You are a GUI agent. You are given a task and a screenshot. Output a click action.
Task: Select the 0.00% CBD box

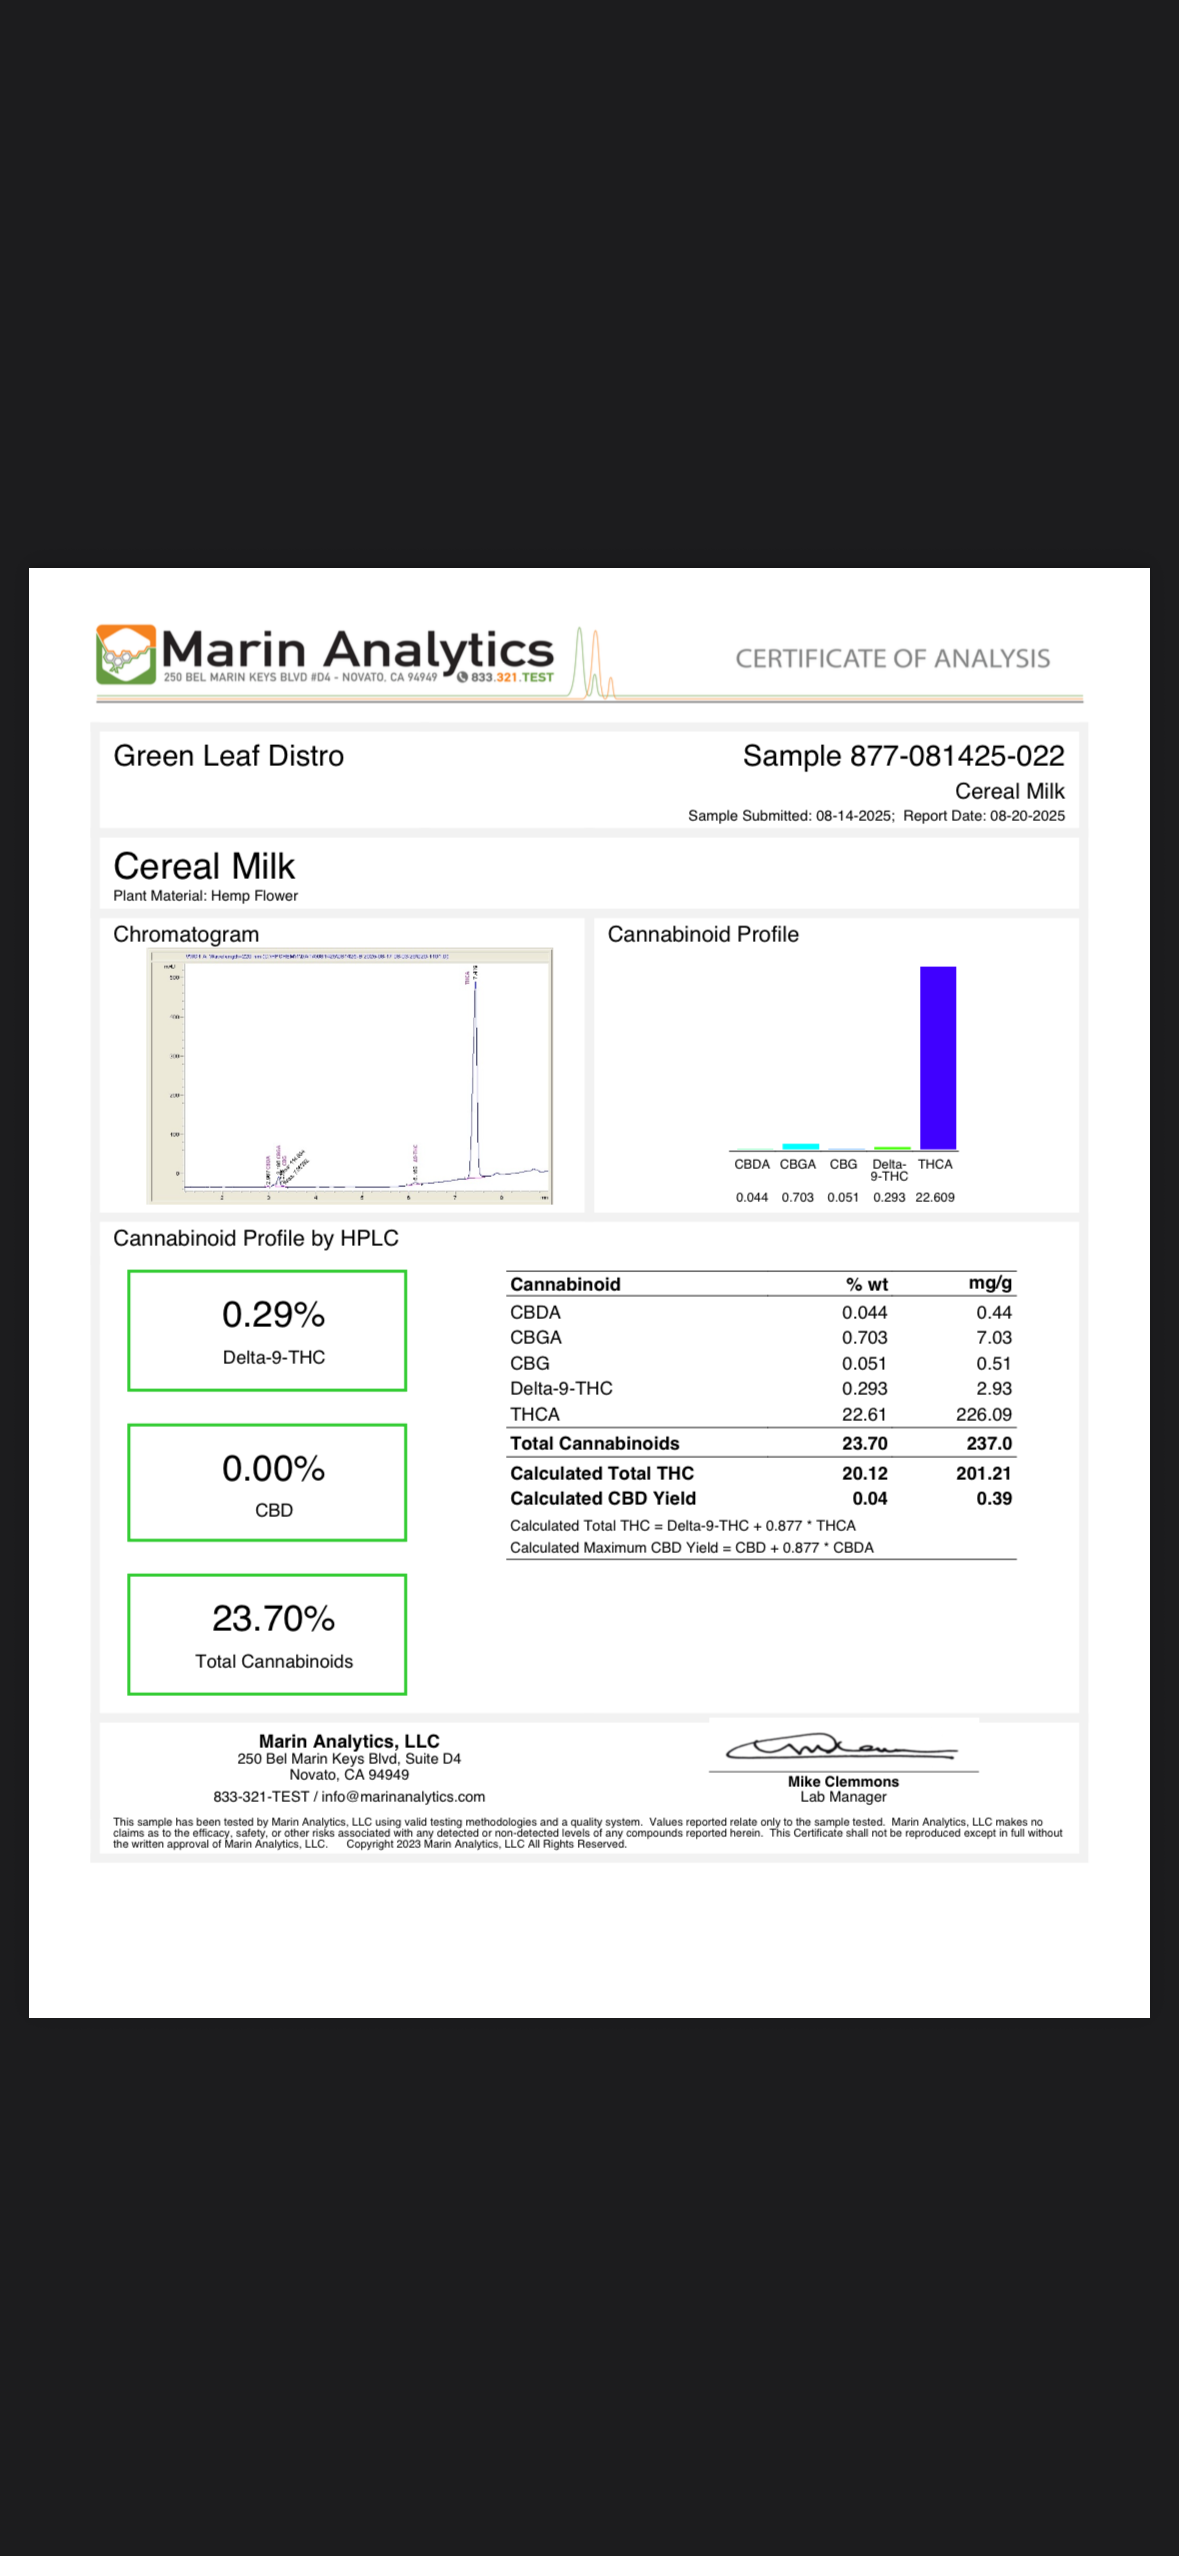click(x=267, y=1482)
